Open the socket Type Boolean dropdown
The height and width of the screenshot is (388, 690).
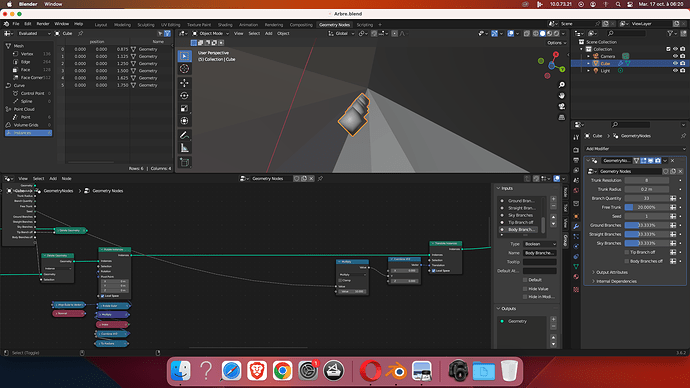tap(540, 244)
